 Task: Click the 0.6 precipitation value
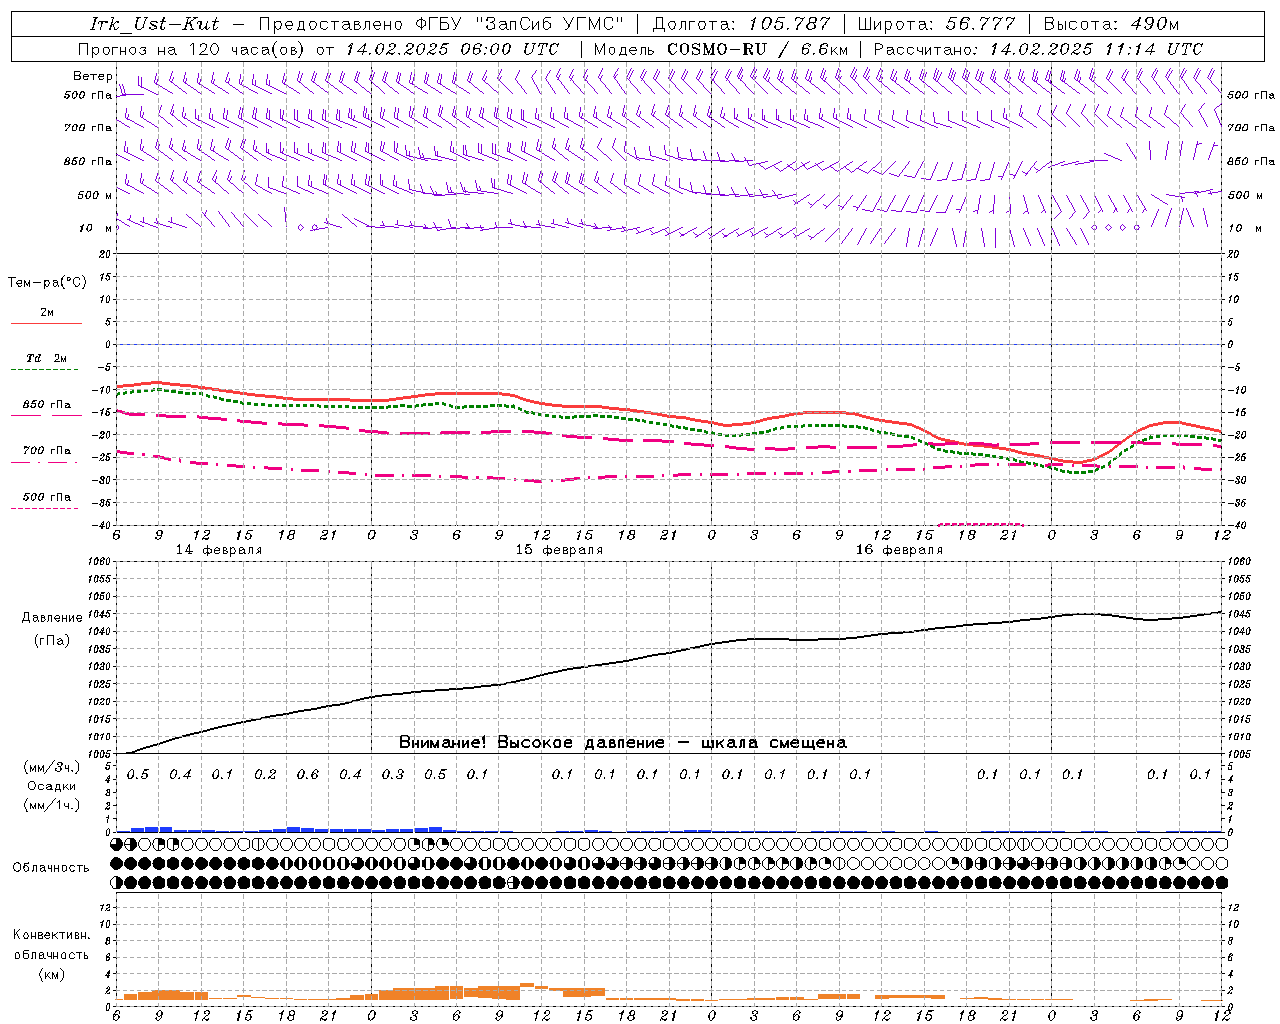pos(308,775)
